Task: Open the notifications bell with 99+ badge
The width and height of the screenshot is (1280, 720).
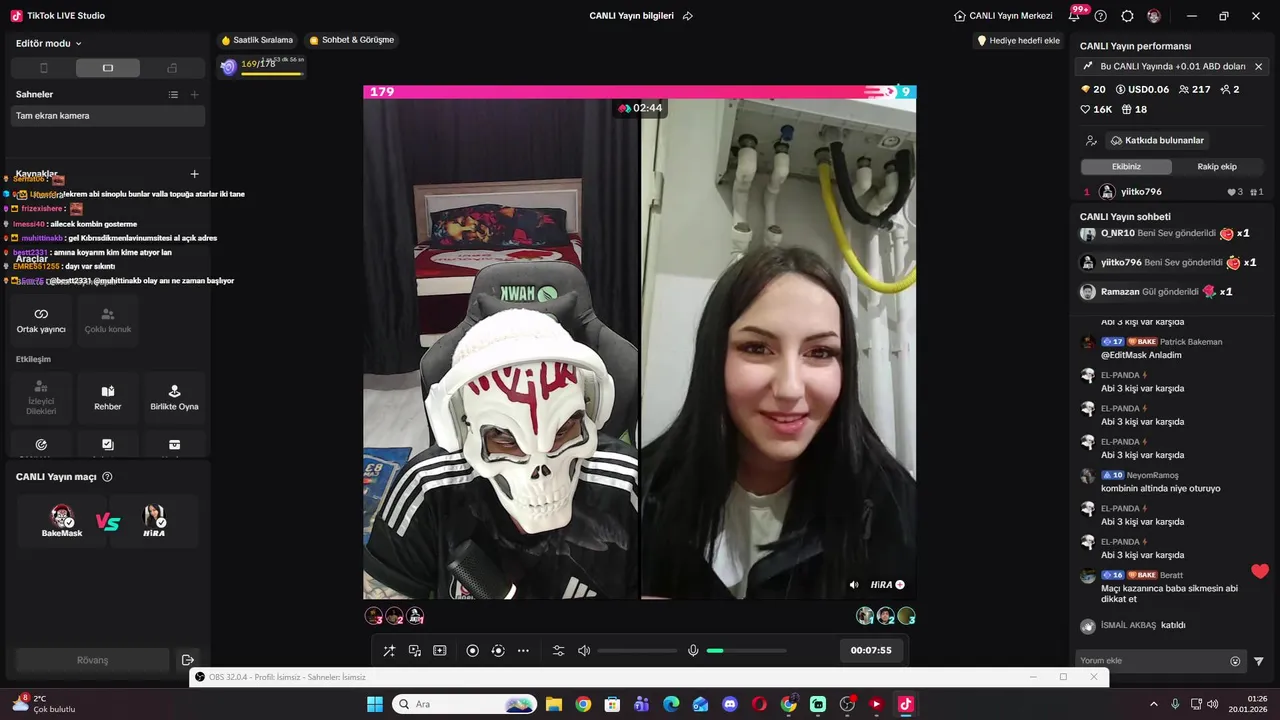Action: point(1076,15)
